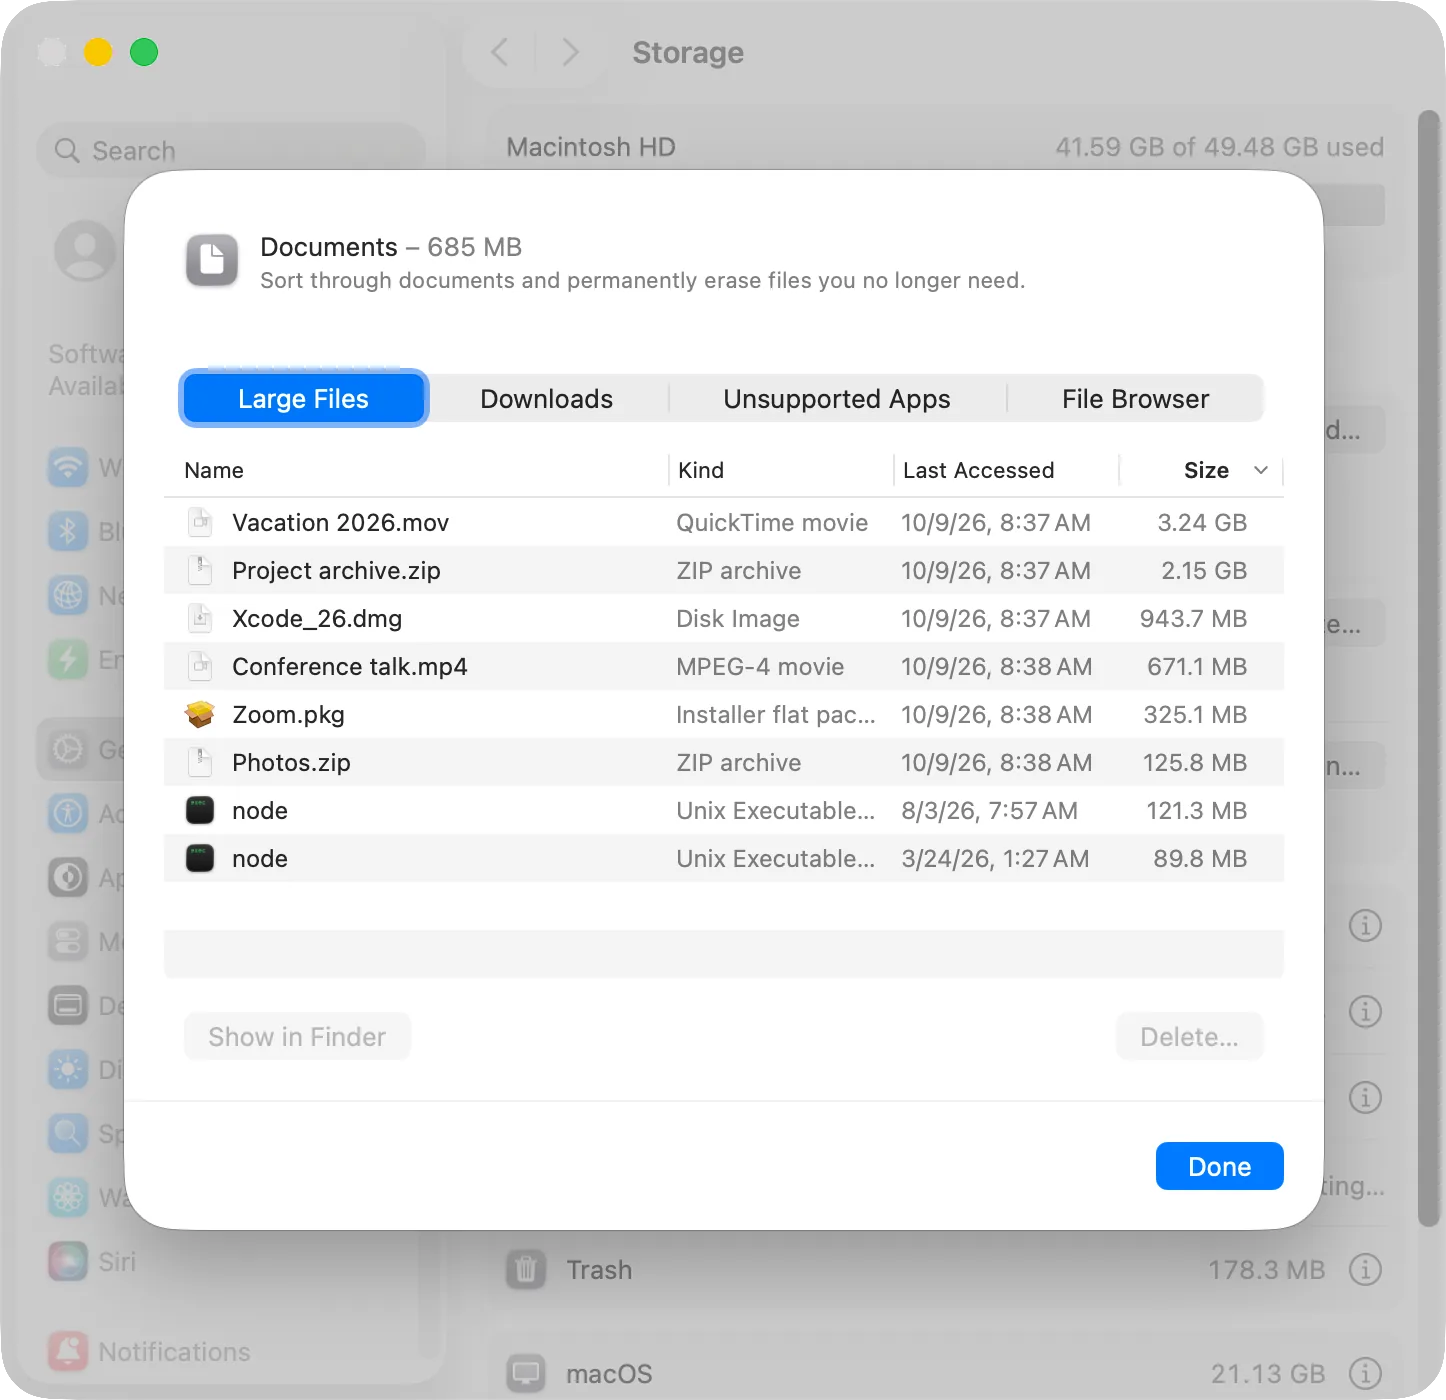1446x1400 pixels.
Task: Open Wi-Fi via its sidebar icon in Settings window
Action: tap(68, 467)
